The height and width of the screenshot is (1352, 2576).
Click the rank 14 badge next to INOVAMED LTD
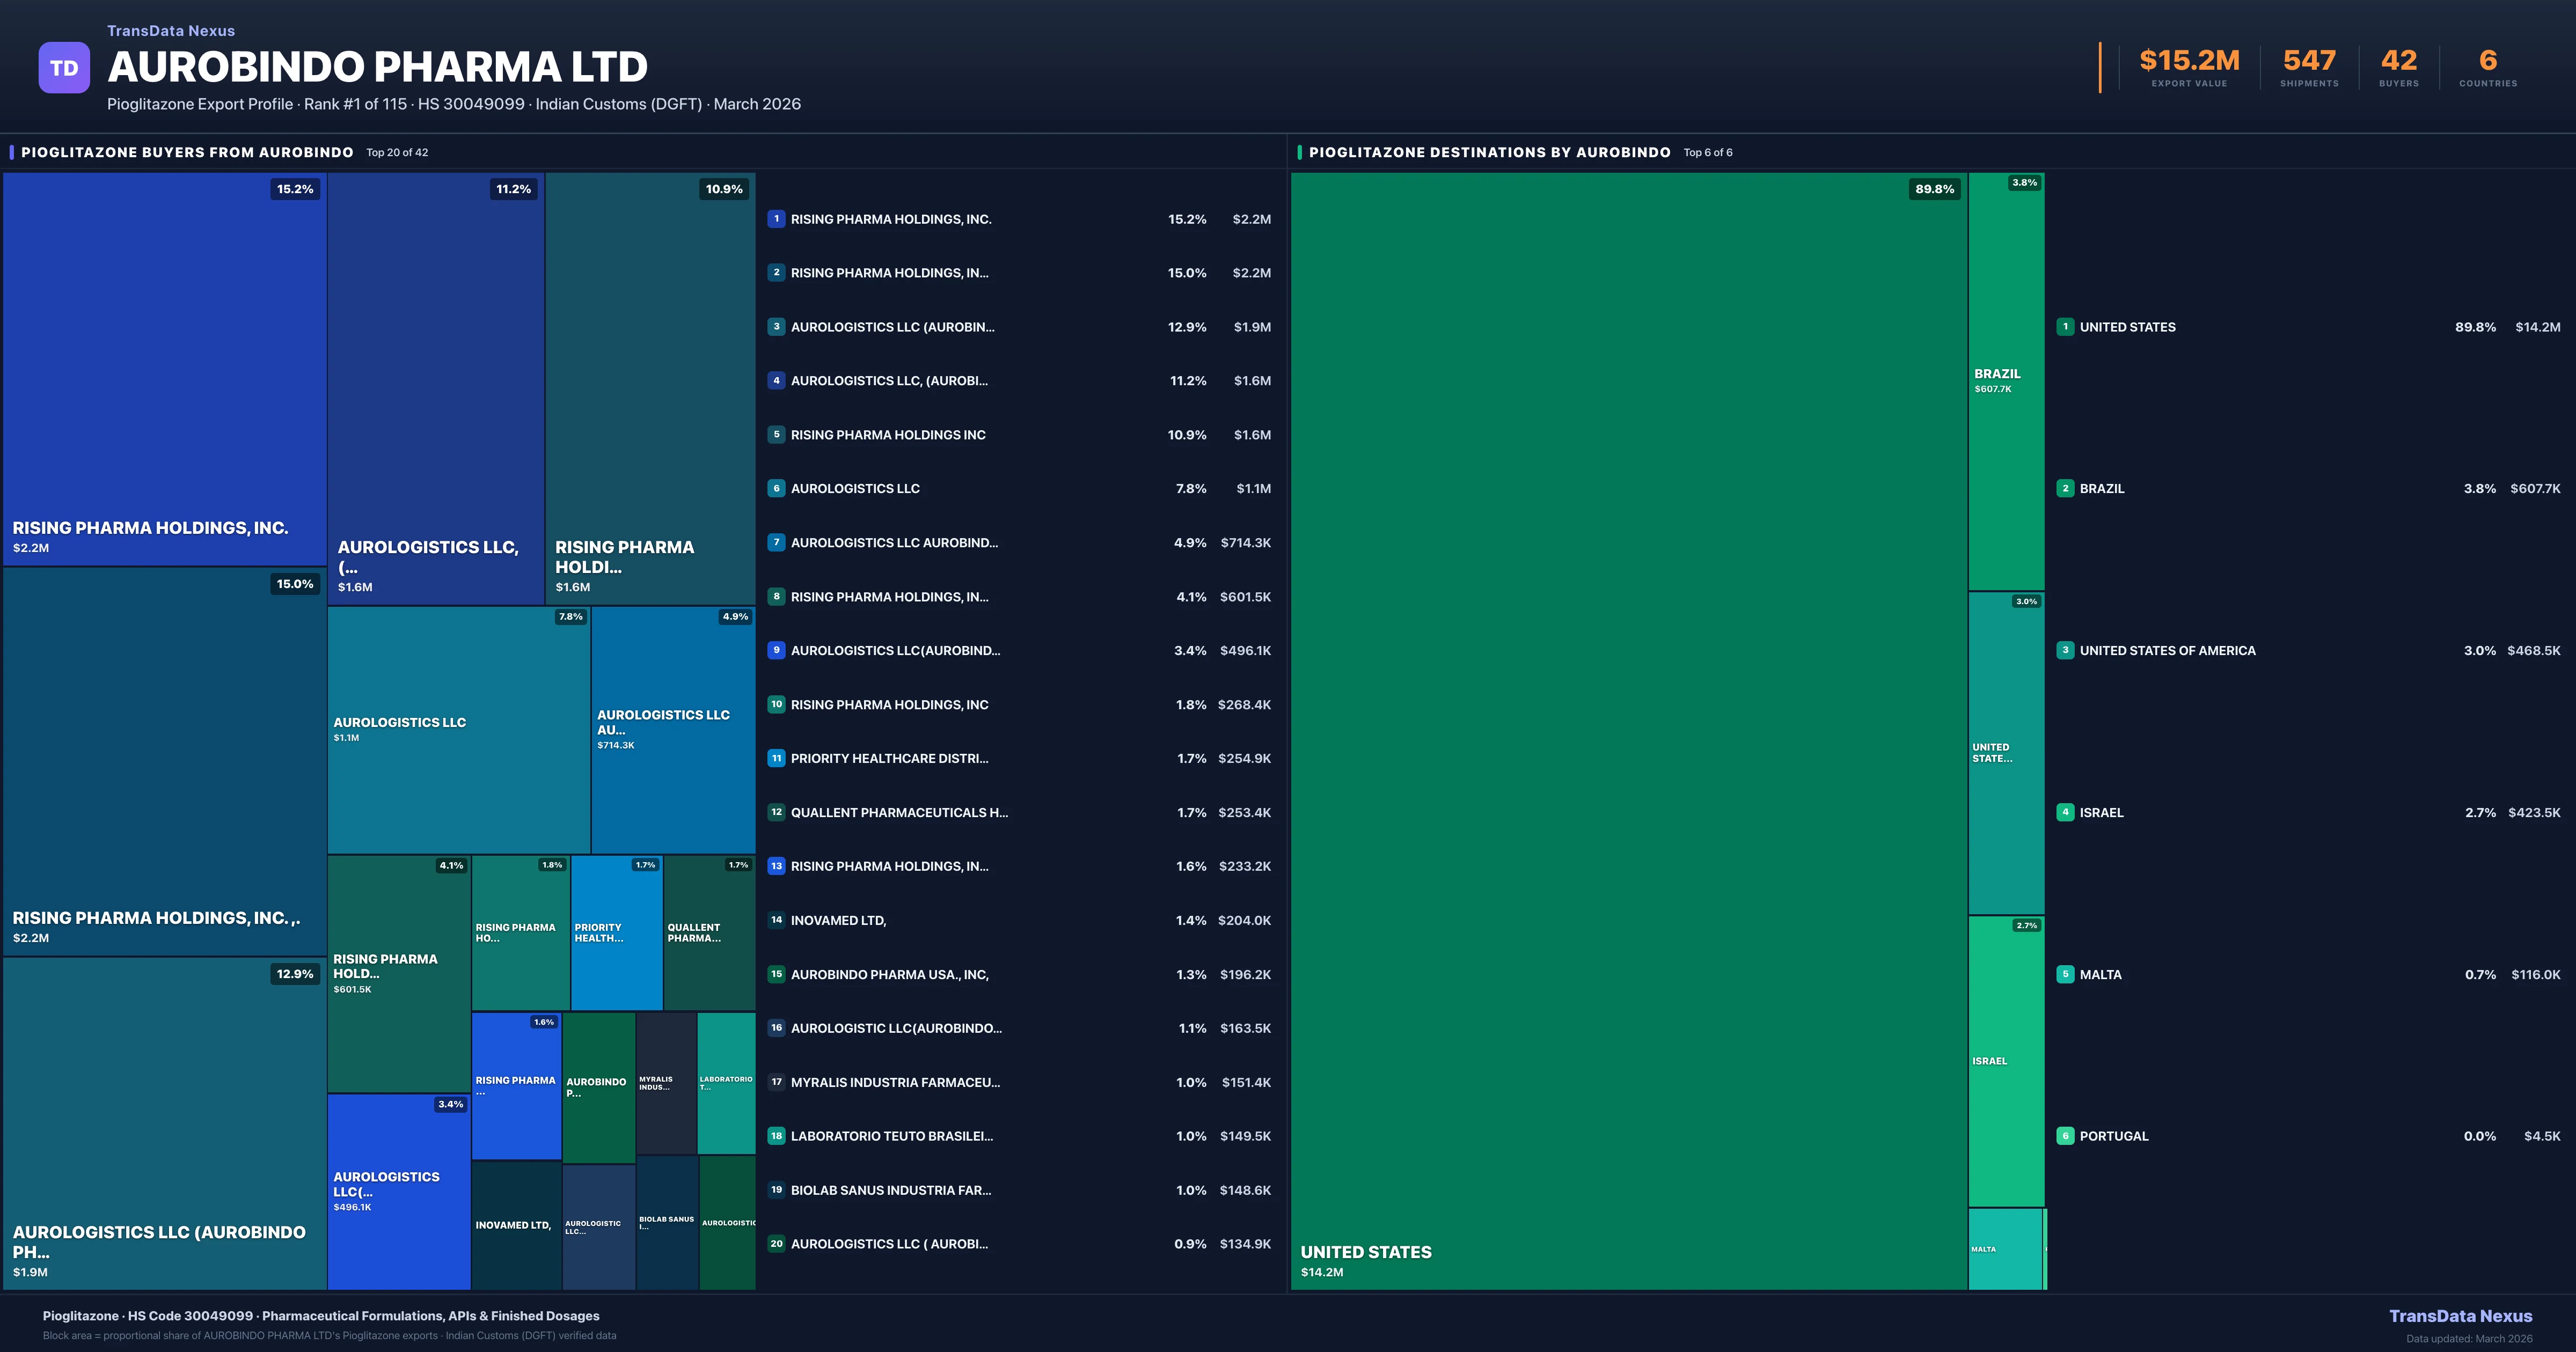pyautogui.click(x=777, y=920)
